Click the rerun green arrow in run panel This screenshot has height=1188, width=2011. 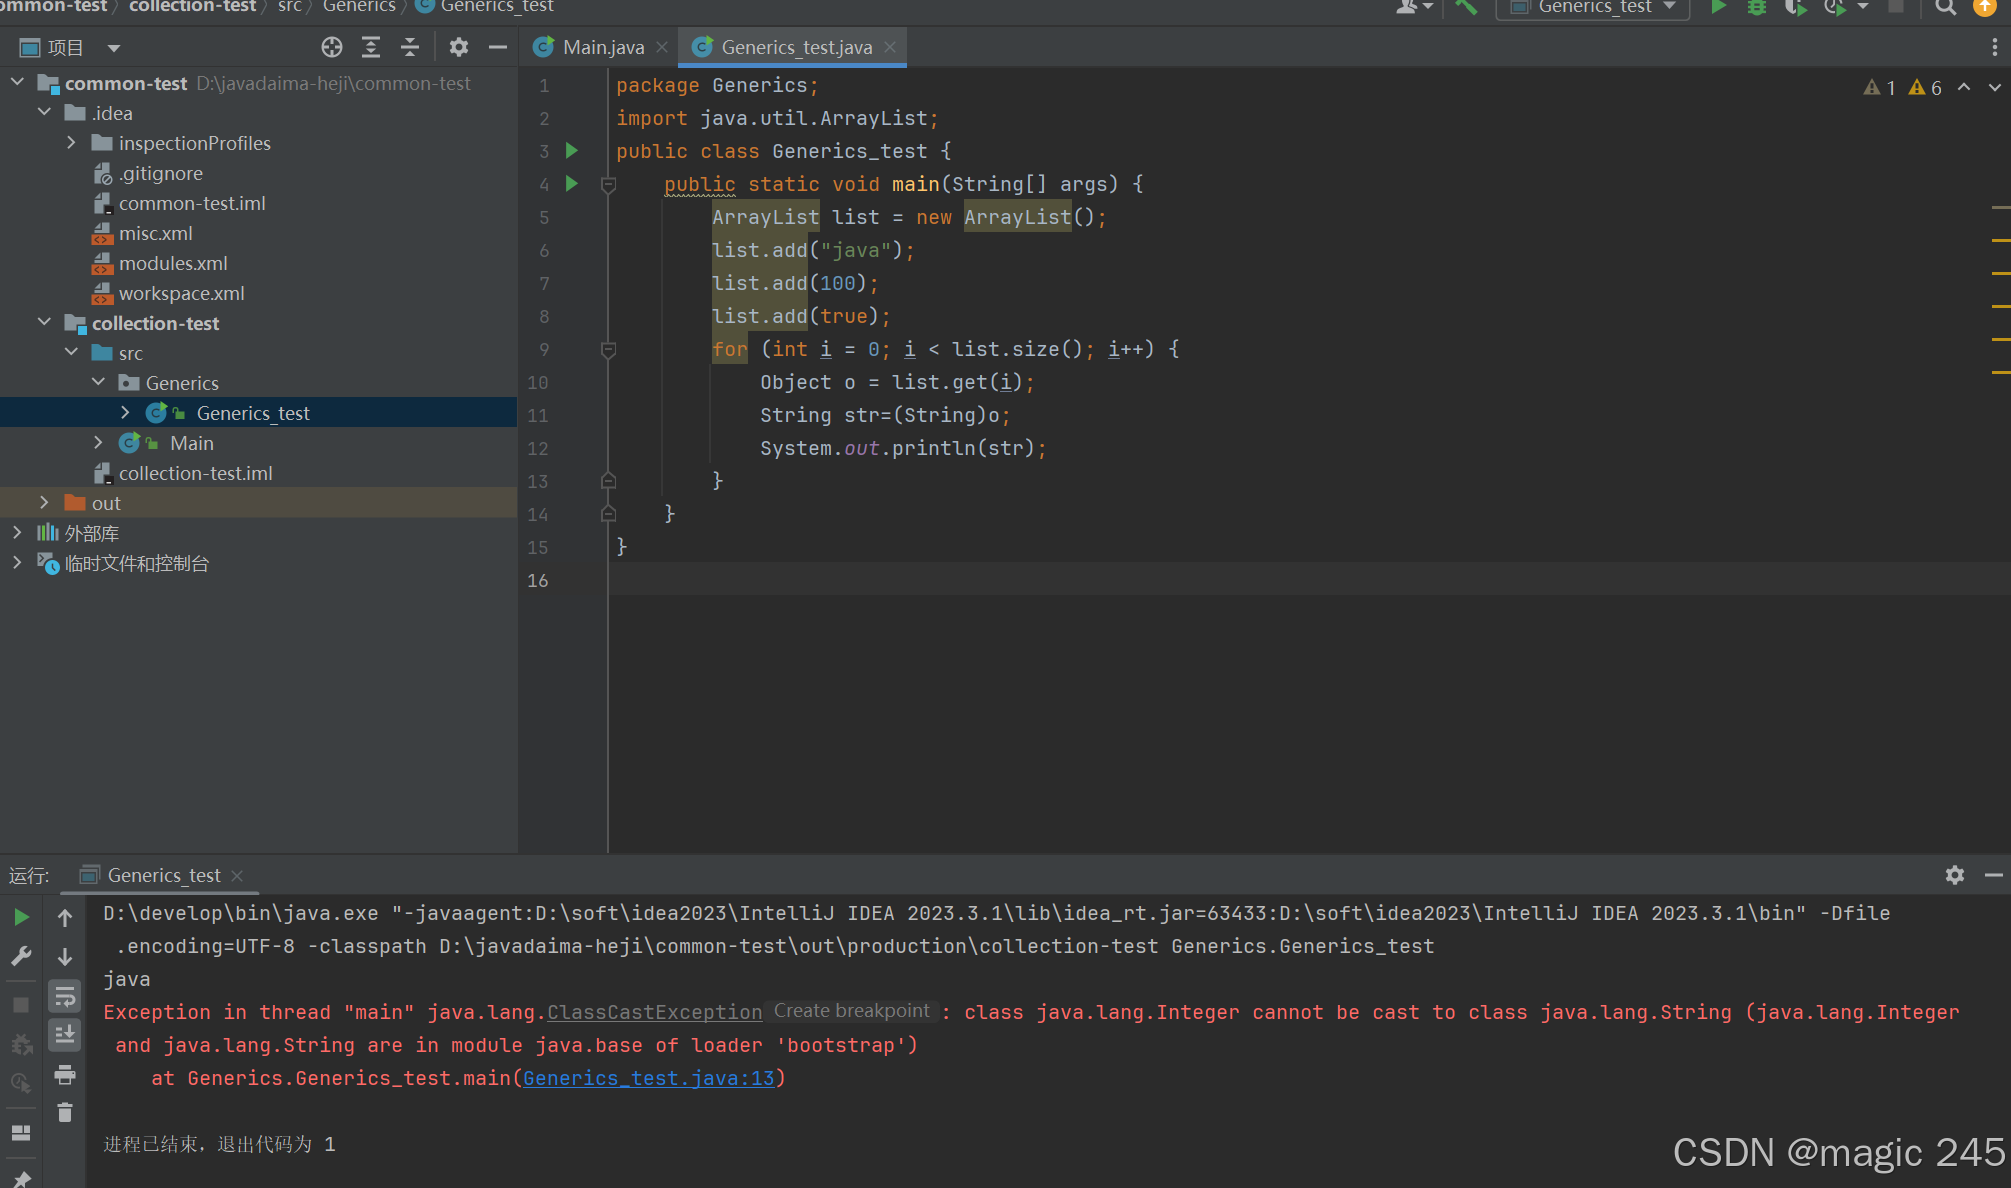(x=21, y=917)
